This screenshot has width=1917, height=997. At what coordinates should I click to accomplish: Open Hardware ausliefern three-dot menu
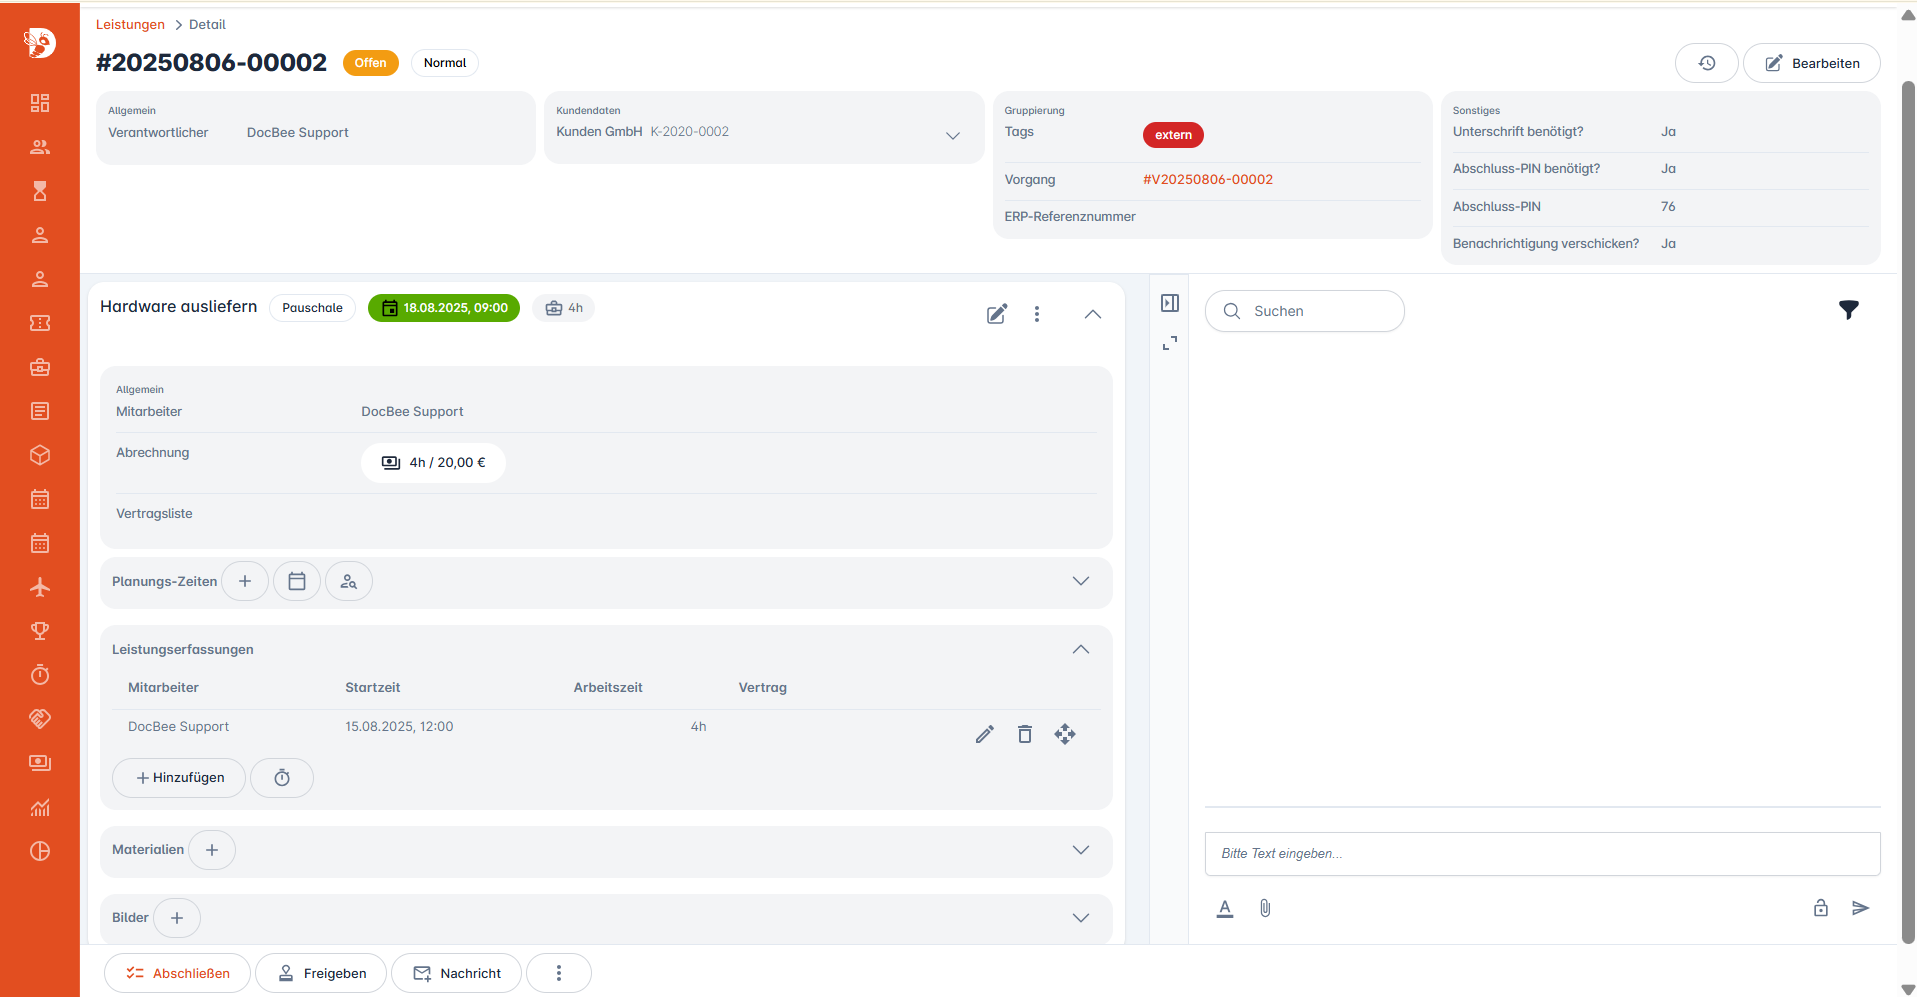1037,314
